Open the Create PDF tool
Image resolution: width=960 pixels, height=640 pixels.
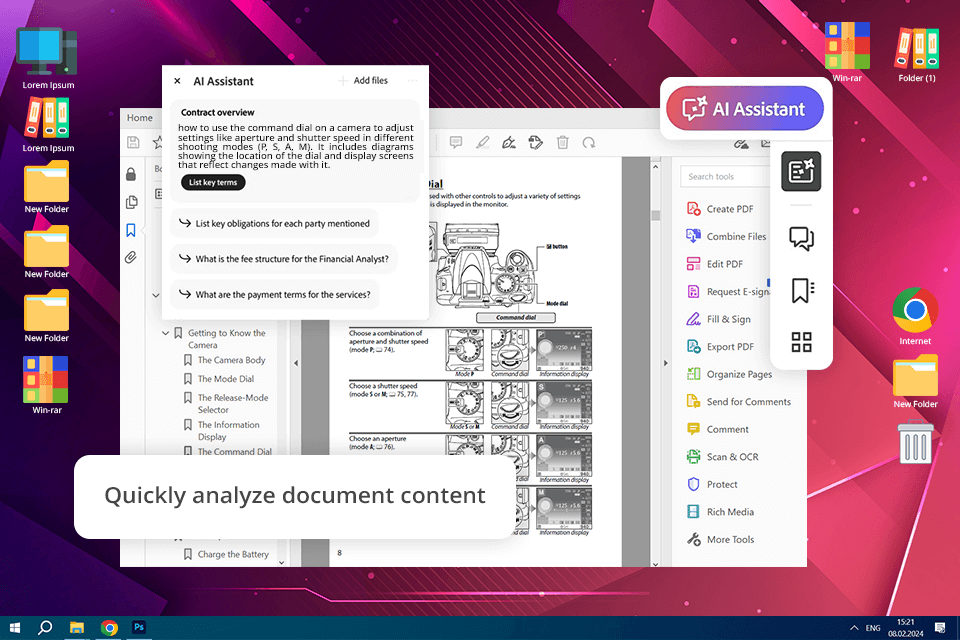(721, 209)
